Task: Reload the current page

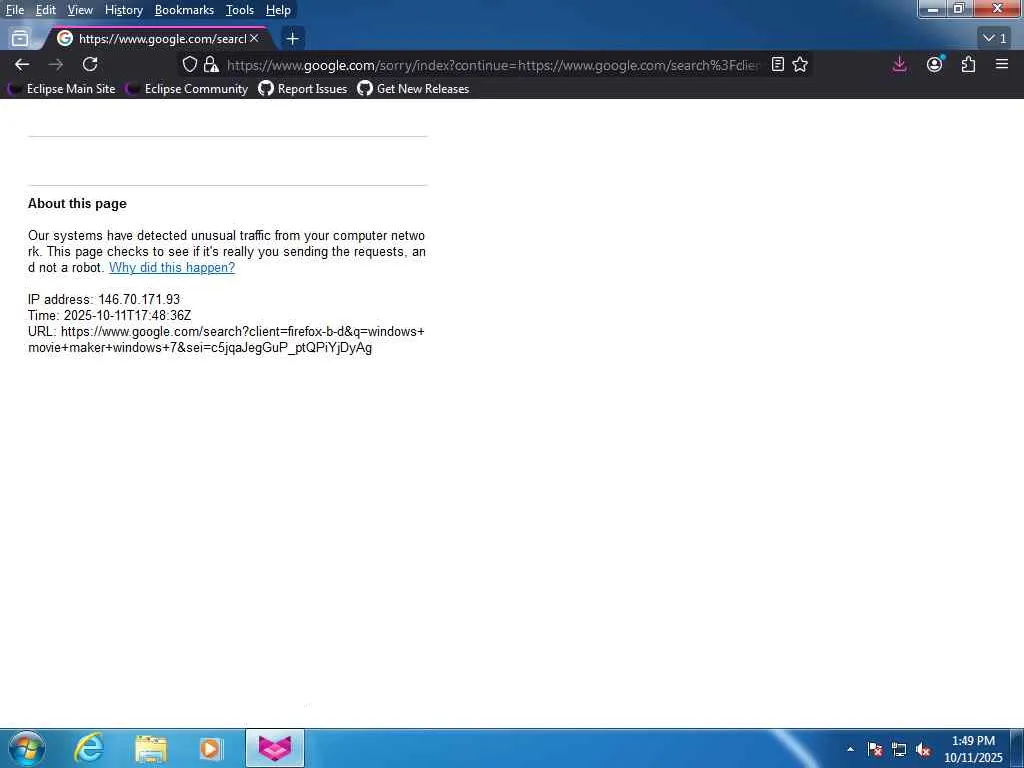Action: [x=90, y=64]
